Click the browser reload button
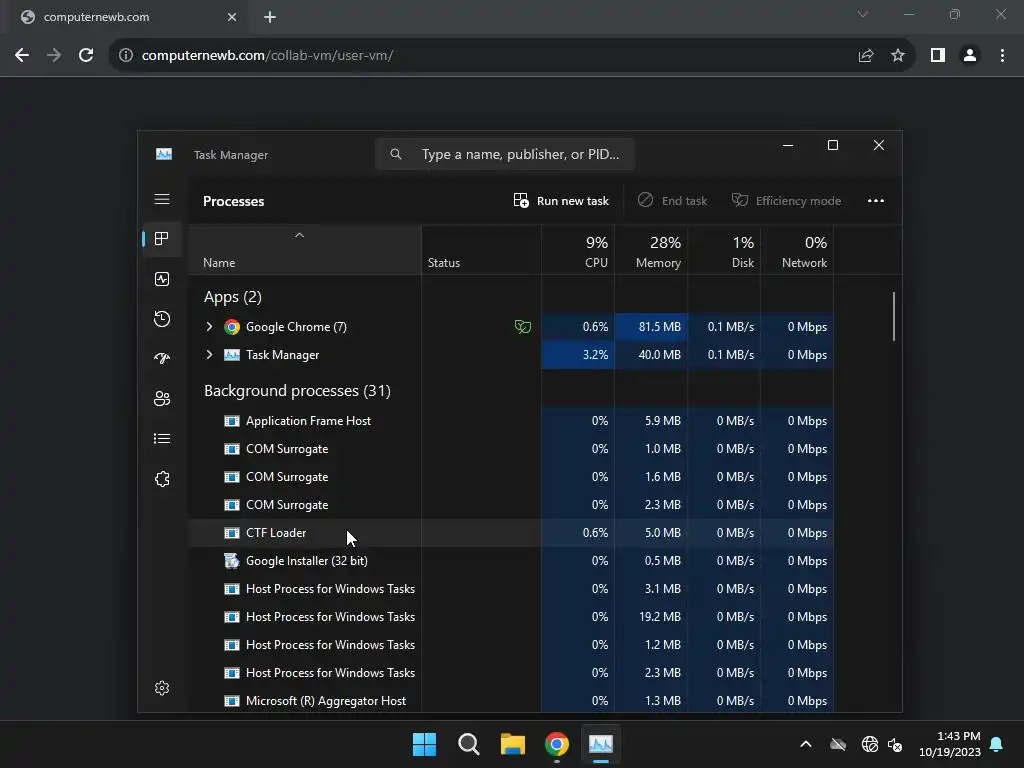1024x768 pixels. click(x=86, y=55)
